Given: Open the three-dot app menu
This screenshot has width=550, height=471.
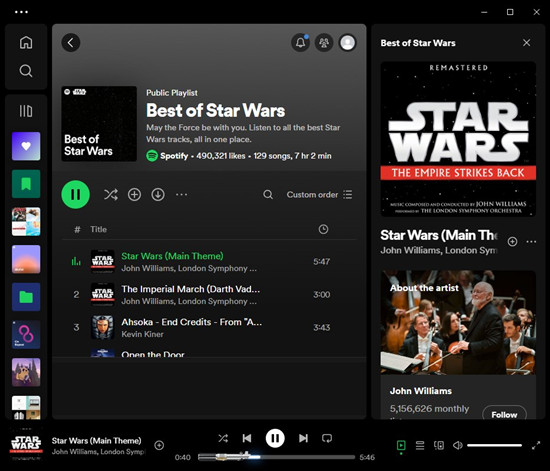Looking at the screenshot, I should [21, 12].
